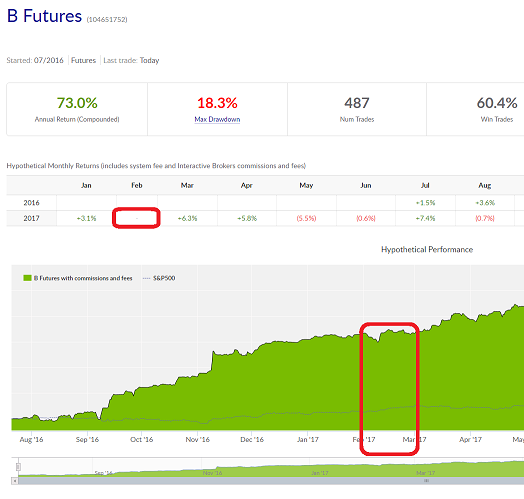The width and height of the screenshot is (524, 499).
Task: Click the 2016 row label
Action: point(31,203)
